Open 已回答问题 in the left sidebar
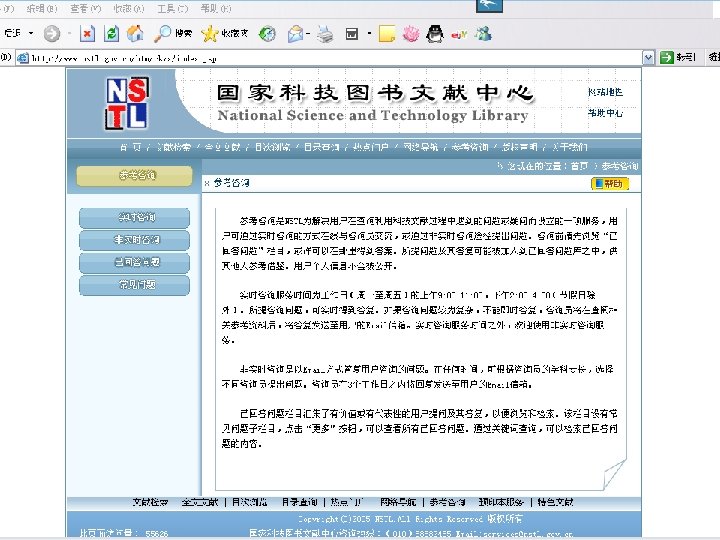This screenshot has width=720, height=540. (x=134, y=262)
